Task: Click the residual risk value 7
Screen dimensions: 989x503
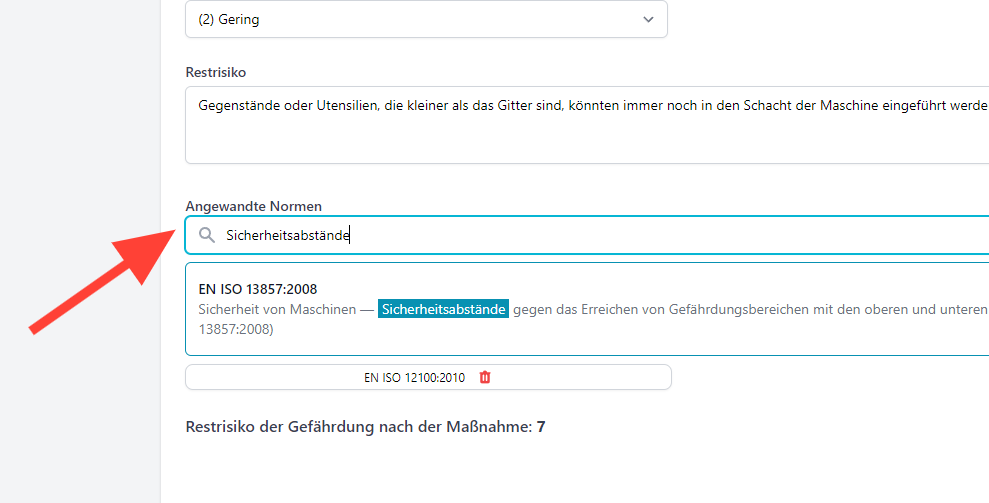Action: coord(541,427)
